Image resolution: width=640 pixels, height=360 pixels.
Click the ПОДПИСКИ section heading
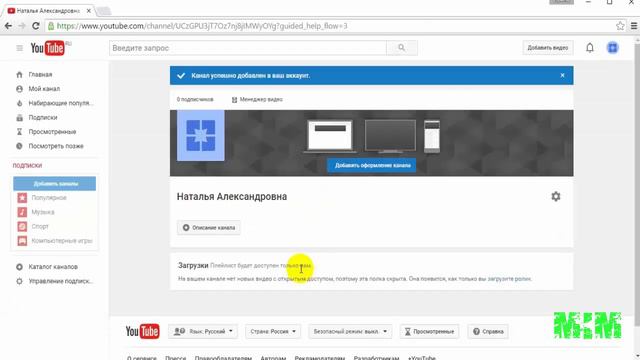(27, 165)
